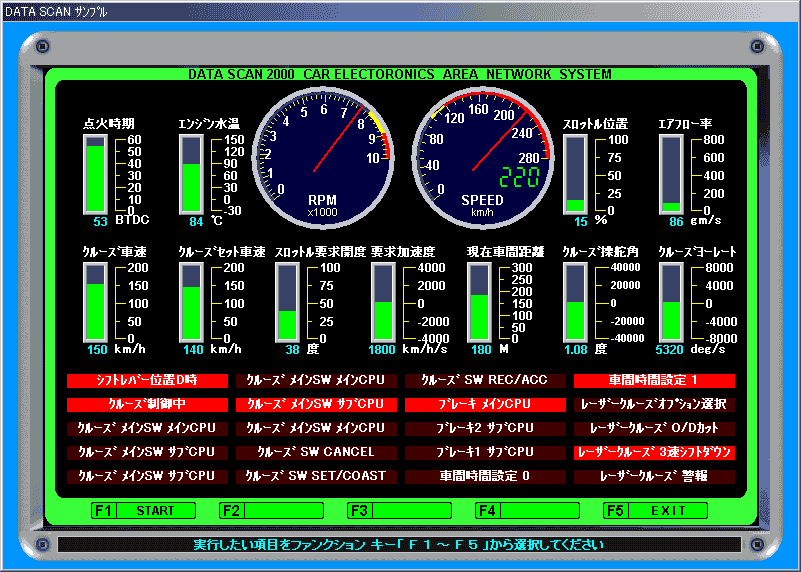The image size is (801, 572).
Task: Click the エアフロー率 gm/s bar meter
Action: coord(671,175)
